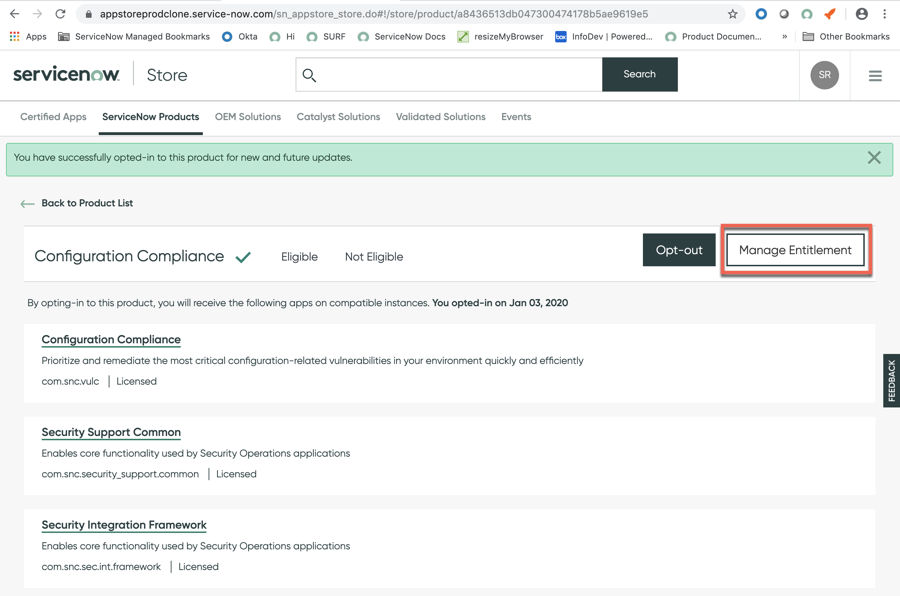
Task: Click the Configuration Compliance product heading
Action: pos(129,256)
